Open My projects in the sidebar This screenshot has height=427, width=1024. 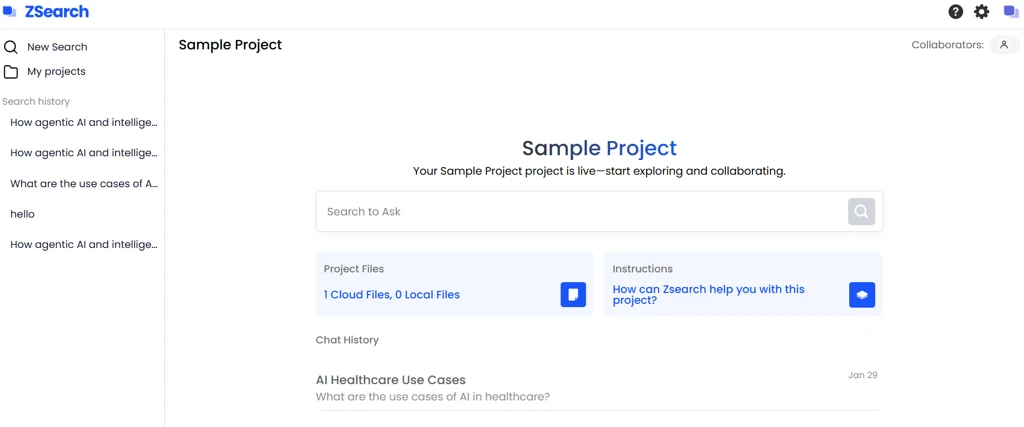(56, 72)
